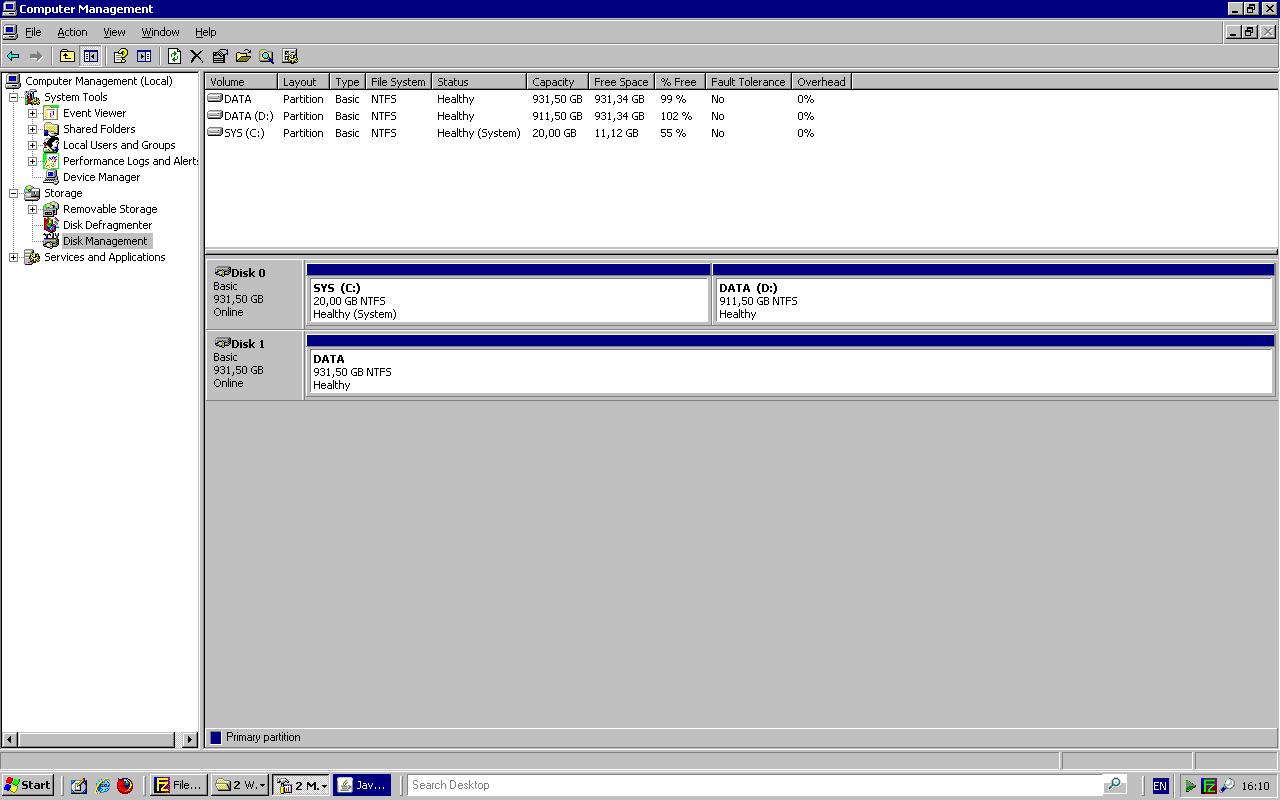Click the Explore magnifier toolbar icon

tap(266, 56)
